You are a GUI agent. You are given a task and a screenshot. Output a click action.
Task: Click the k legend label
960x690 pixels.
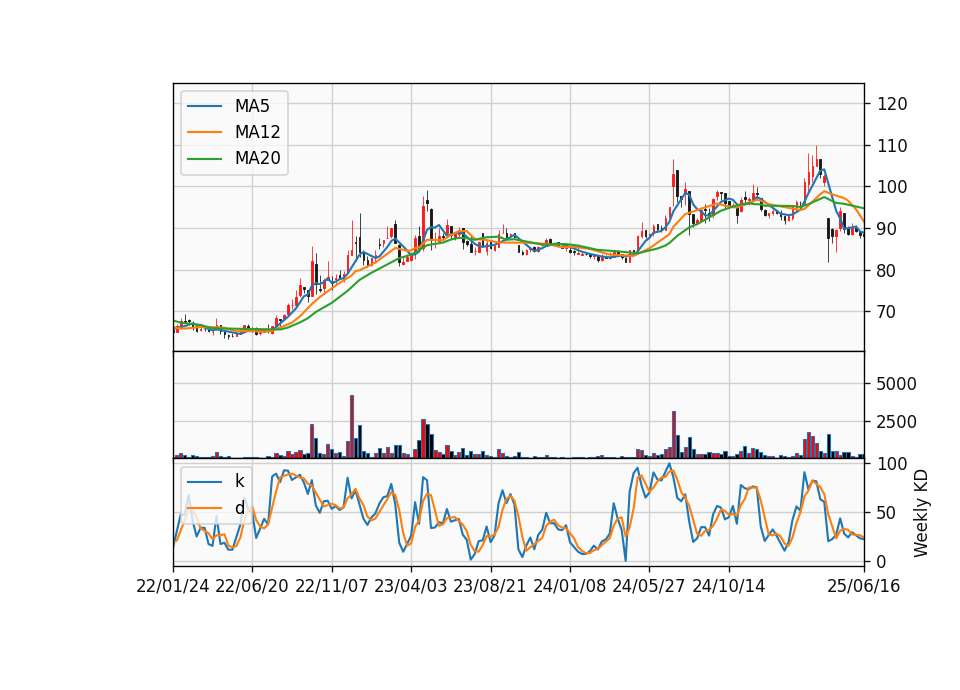pos(239,481)
